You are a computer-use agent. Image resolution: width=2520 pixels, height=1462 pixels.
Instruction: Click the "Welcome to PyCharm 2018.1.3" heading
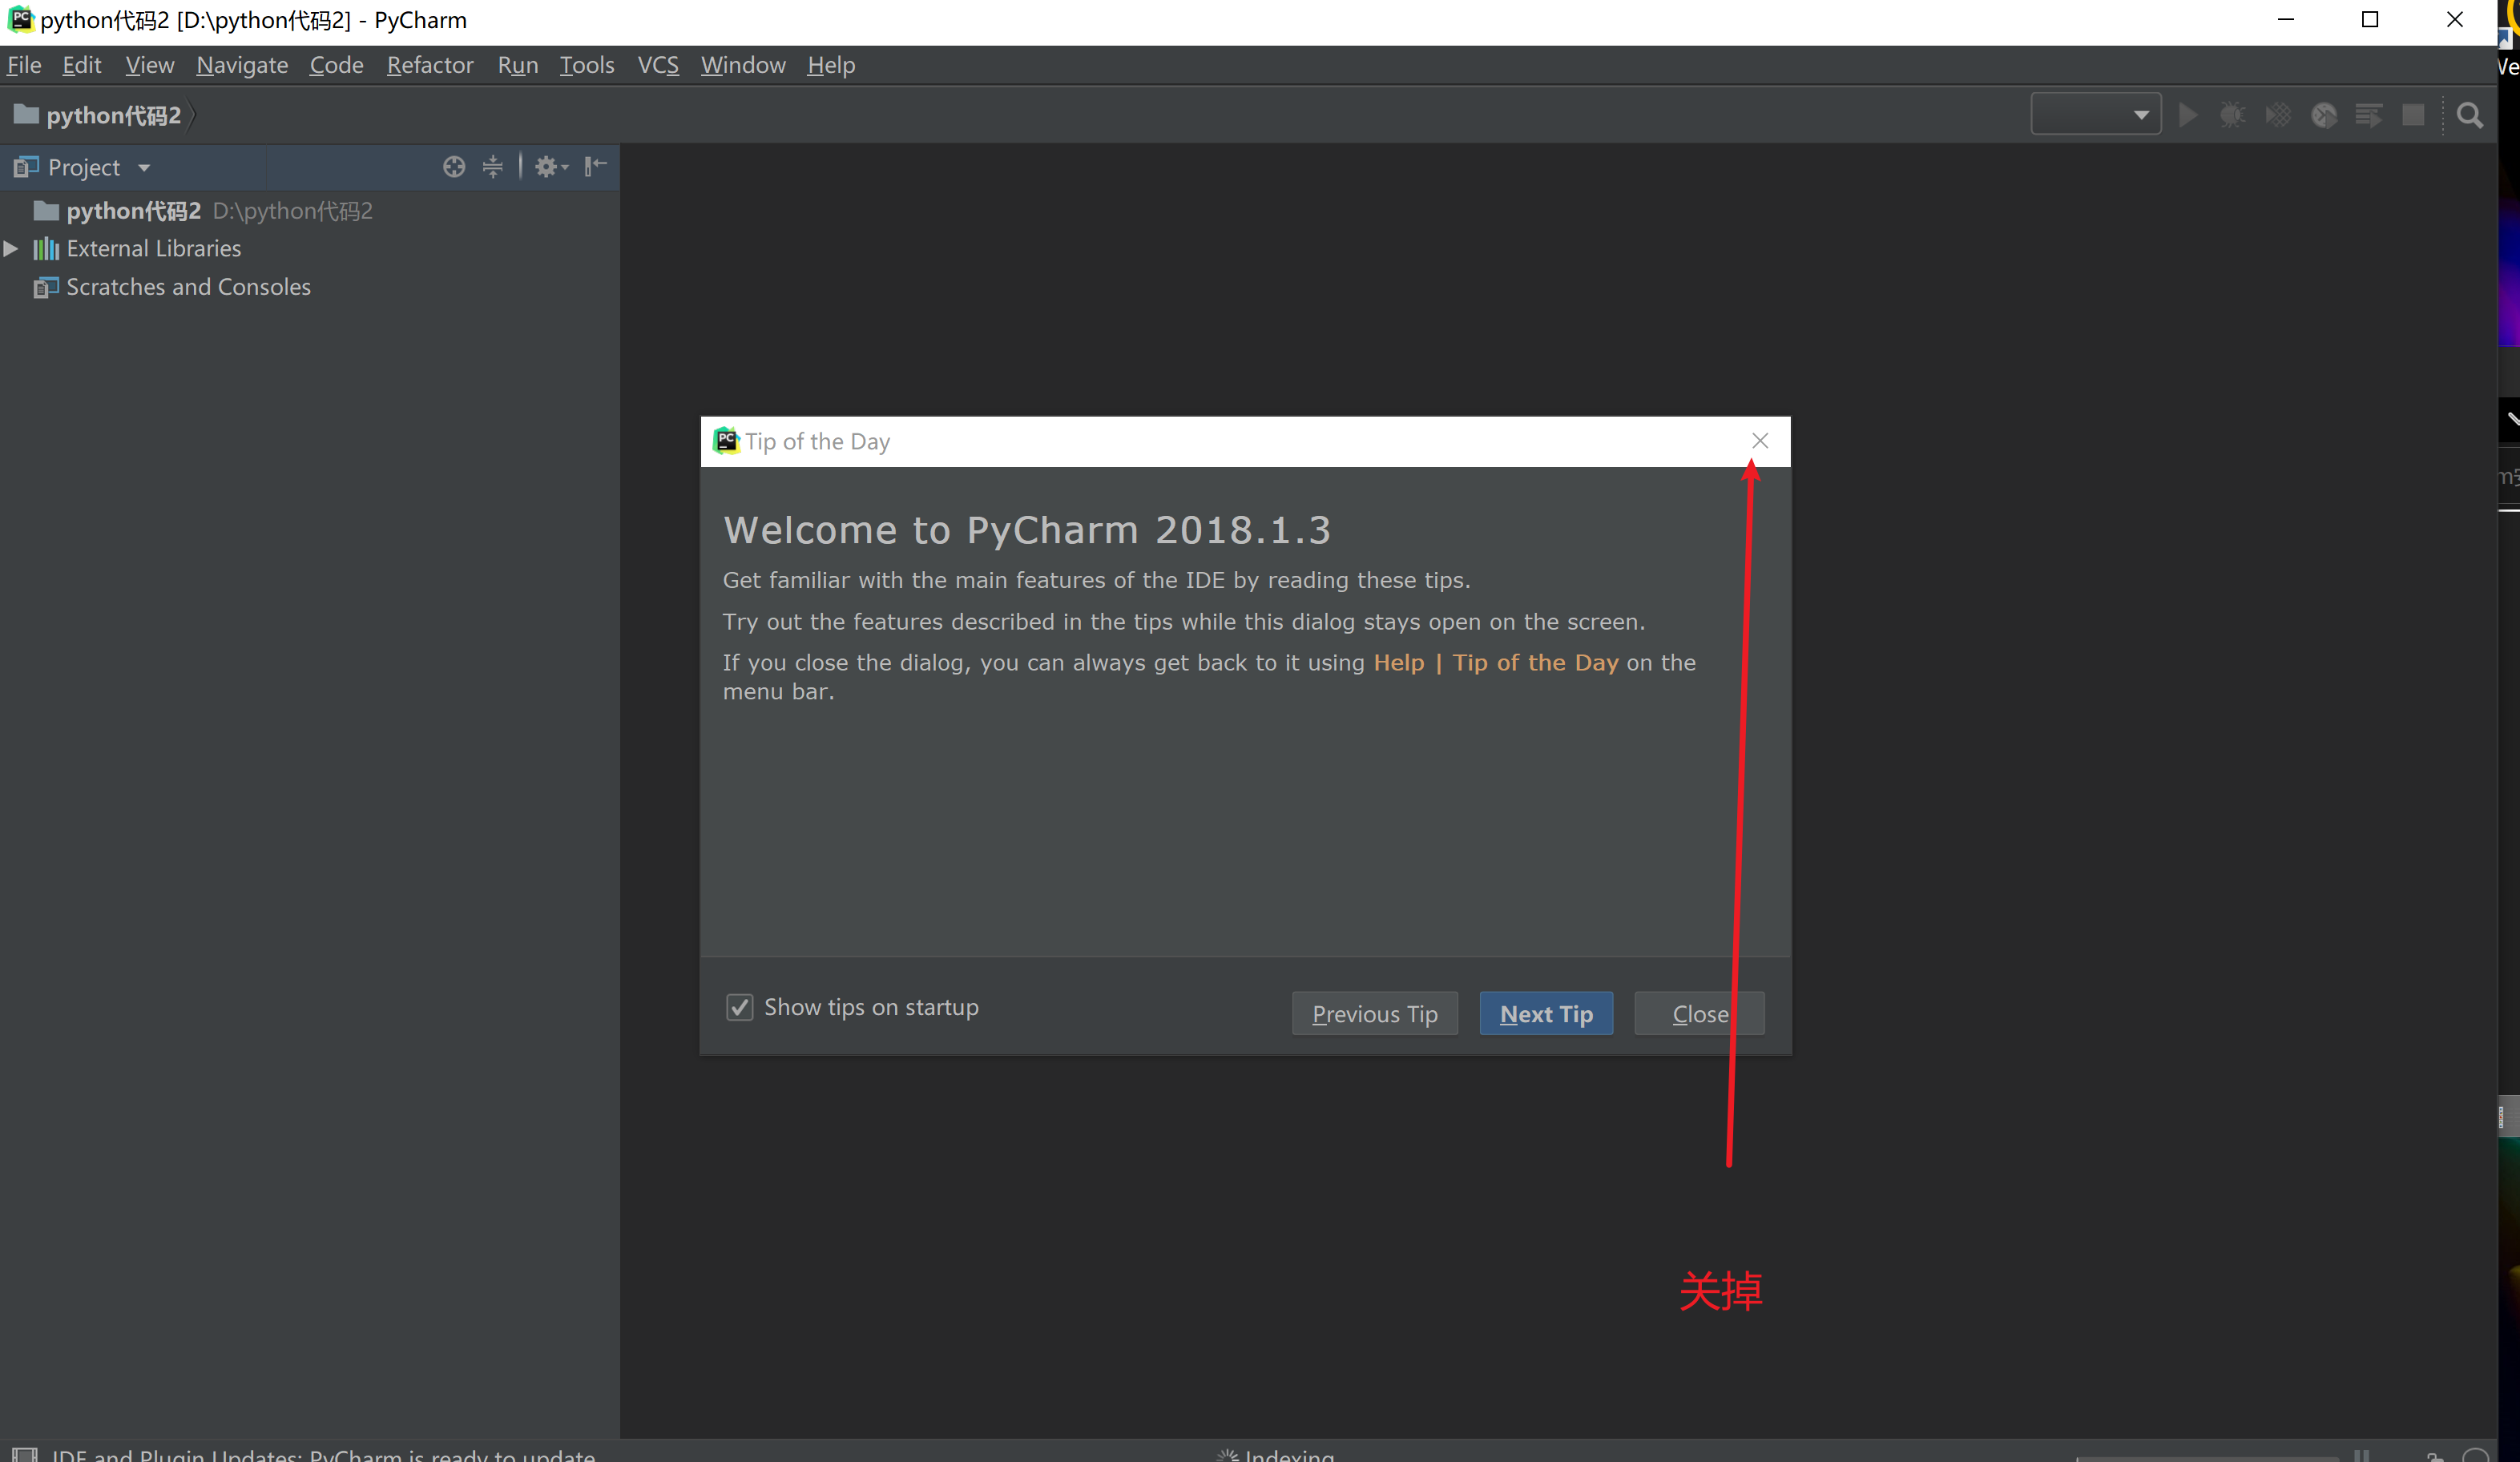(1027, 530)
